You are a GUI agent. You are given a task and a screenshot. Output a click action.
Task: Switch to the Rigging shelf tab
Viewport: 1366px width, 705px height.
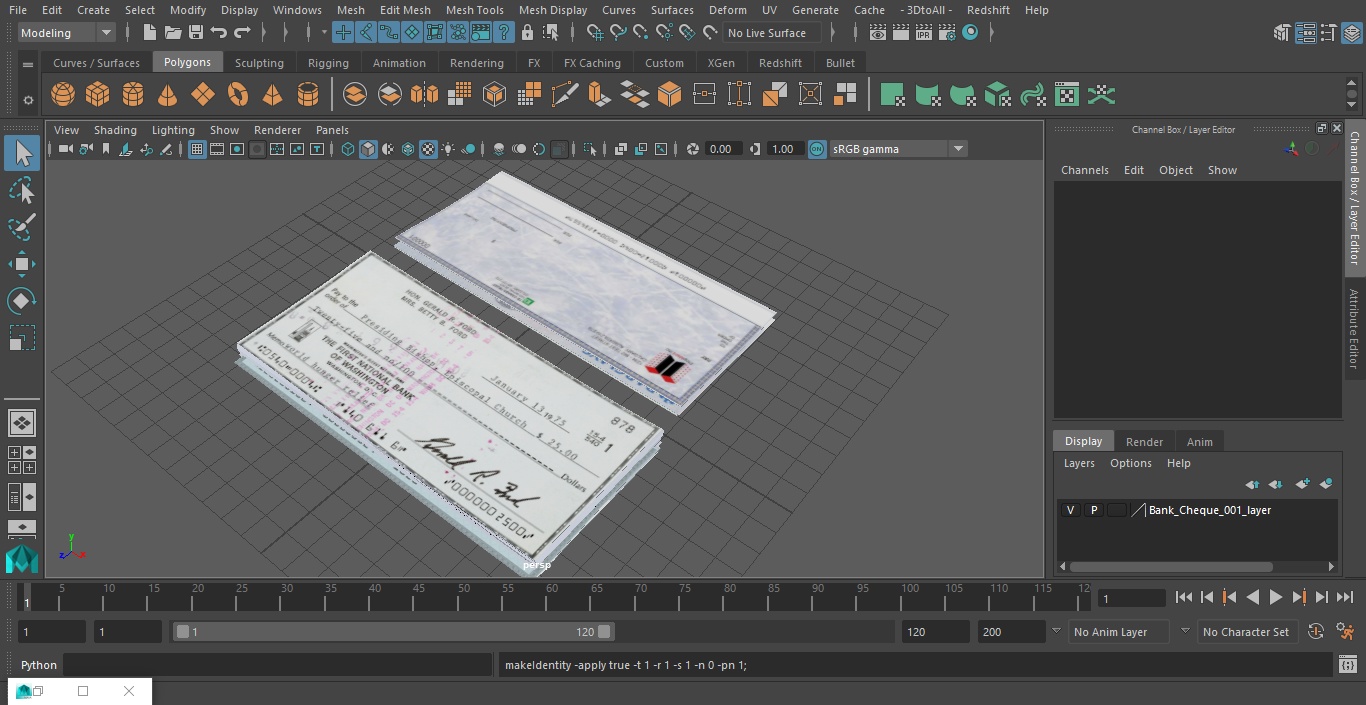tap(328, 63)
